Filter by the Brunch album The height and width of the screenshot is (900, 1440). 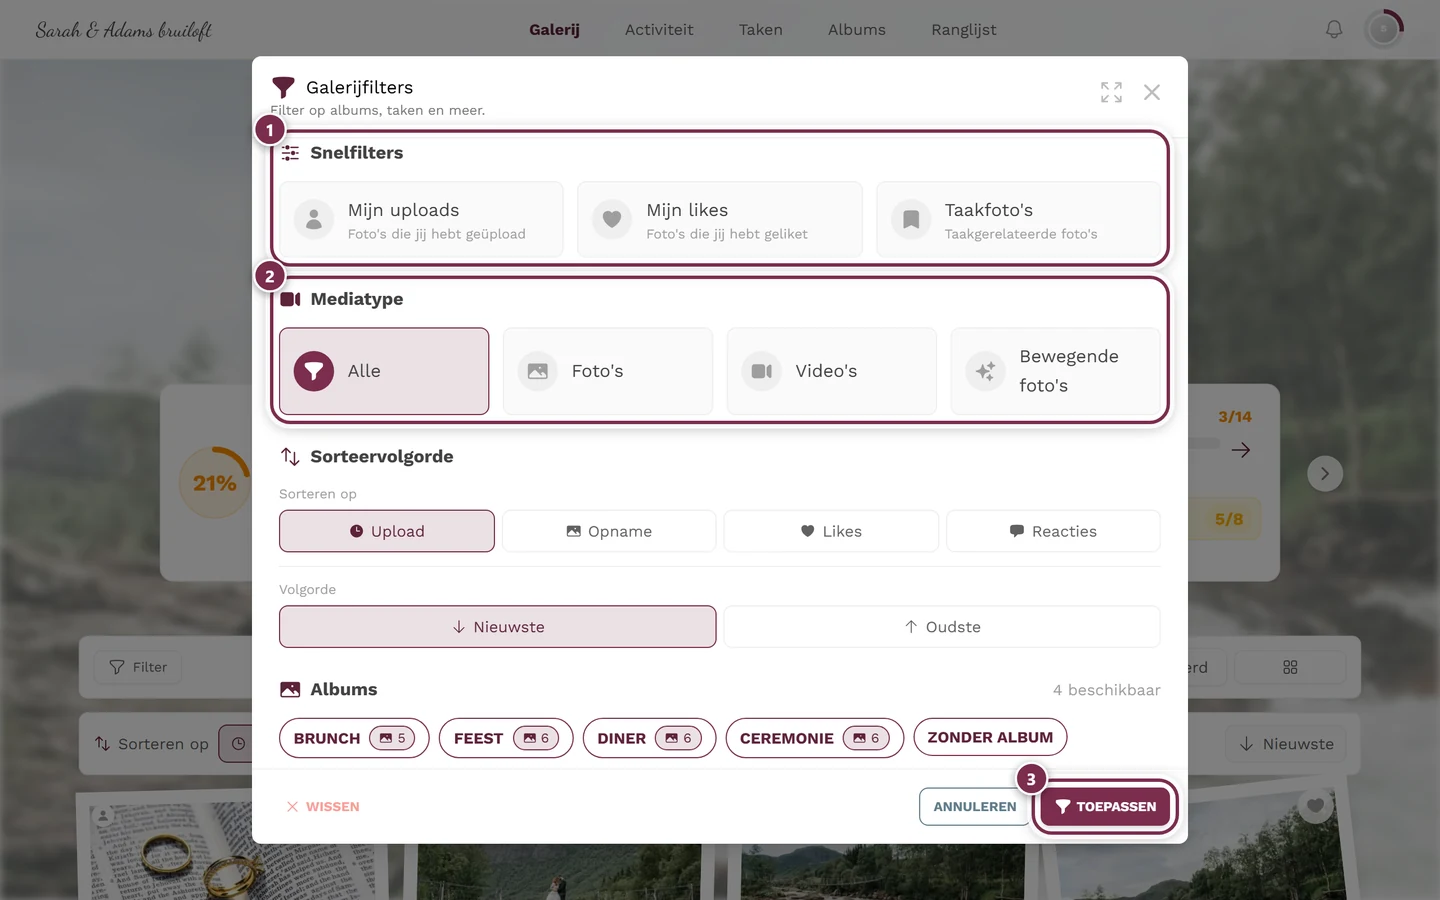pos(354,738)
